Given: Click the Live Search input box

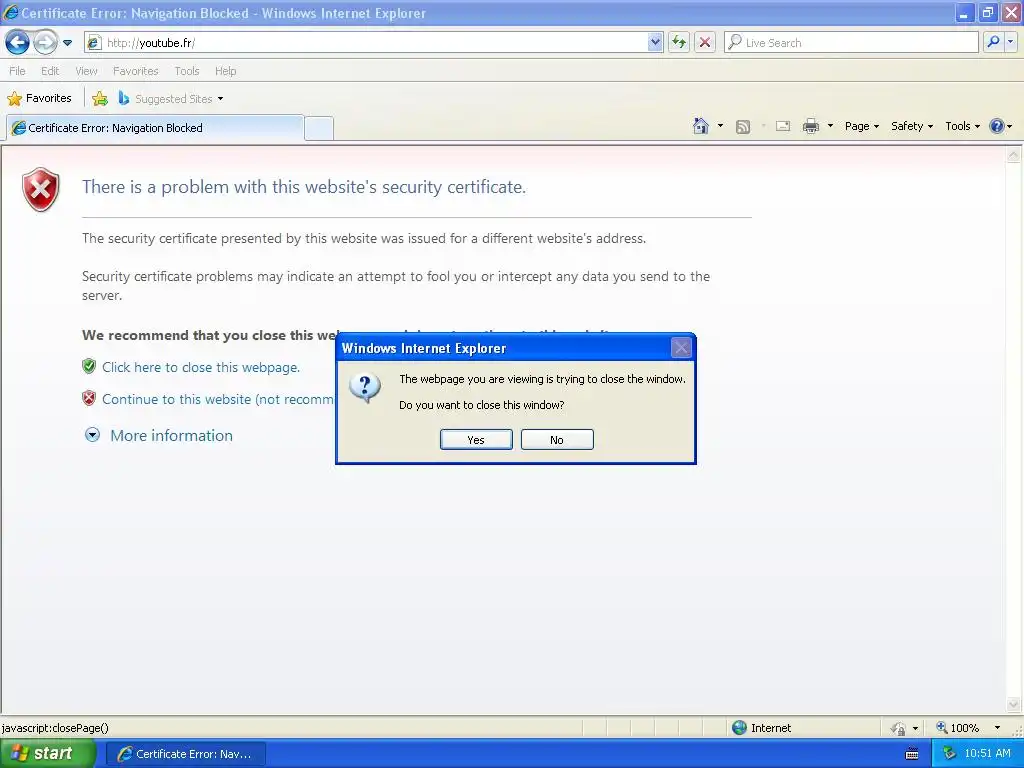Looking at the screenshot, I should 851,42.
